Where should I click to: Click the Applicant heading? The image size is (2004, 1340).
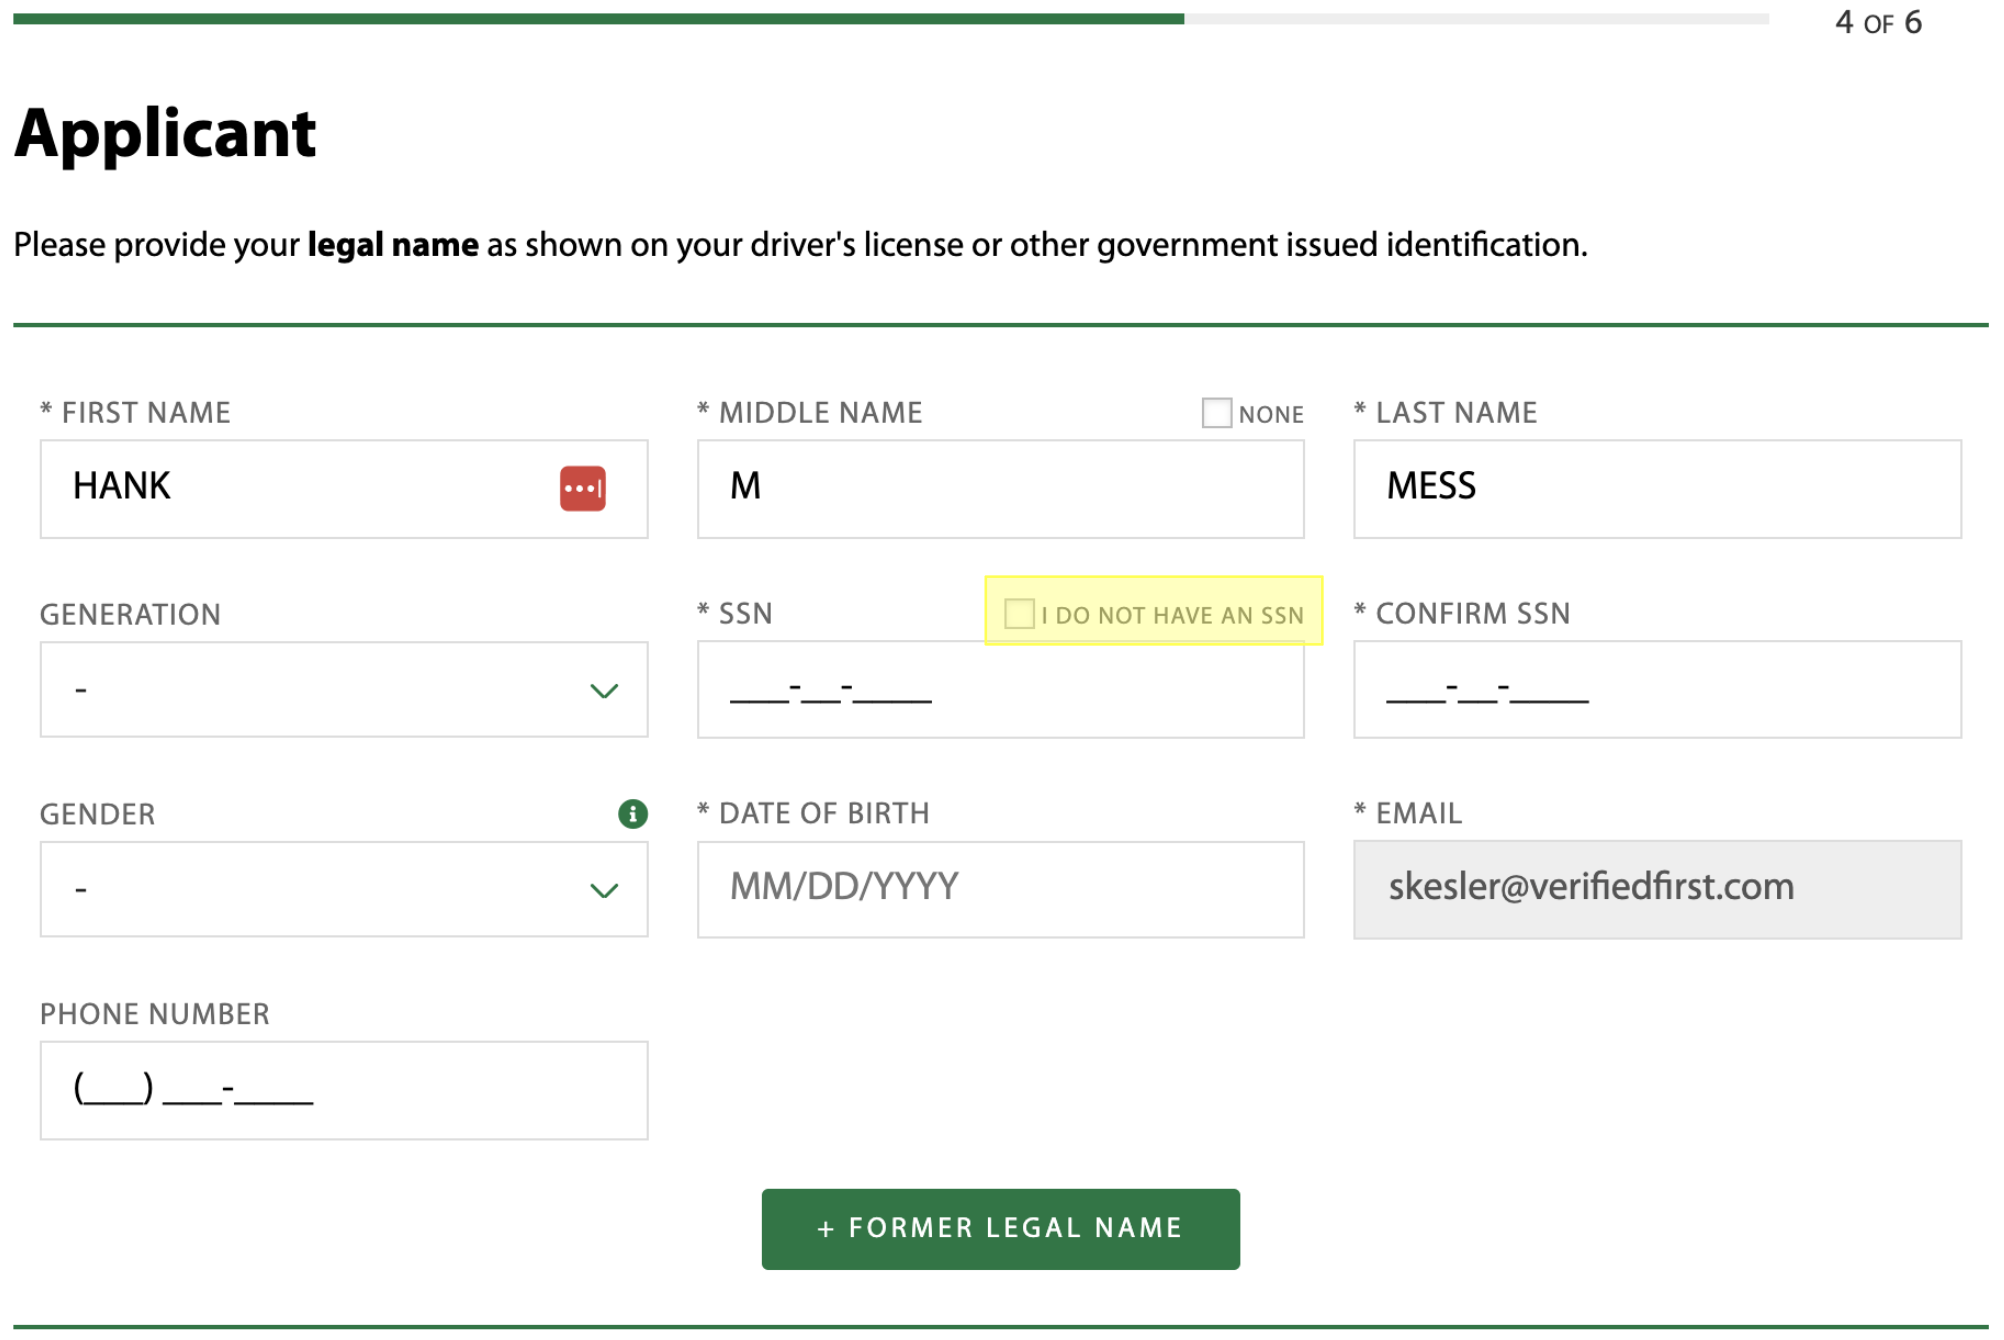(165, 134)
